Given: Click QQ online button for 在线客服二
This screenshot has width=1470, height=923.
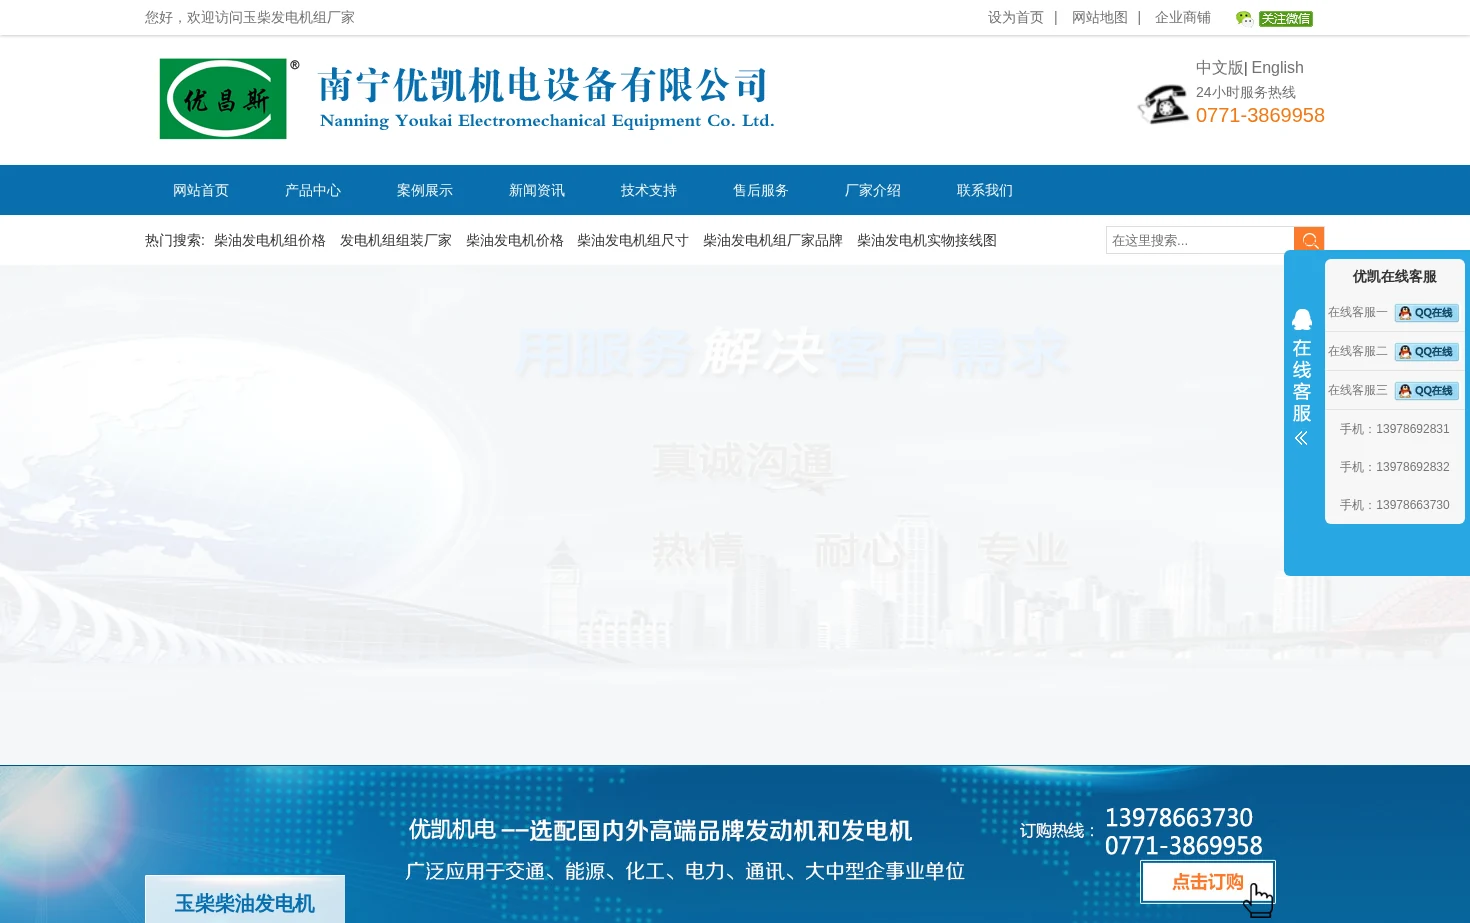Looking at the screenshot, I should pos(1427,352).
